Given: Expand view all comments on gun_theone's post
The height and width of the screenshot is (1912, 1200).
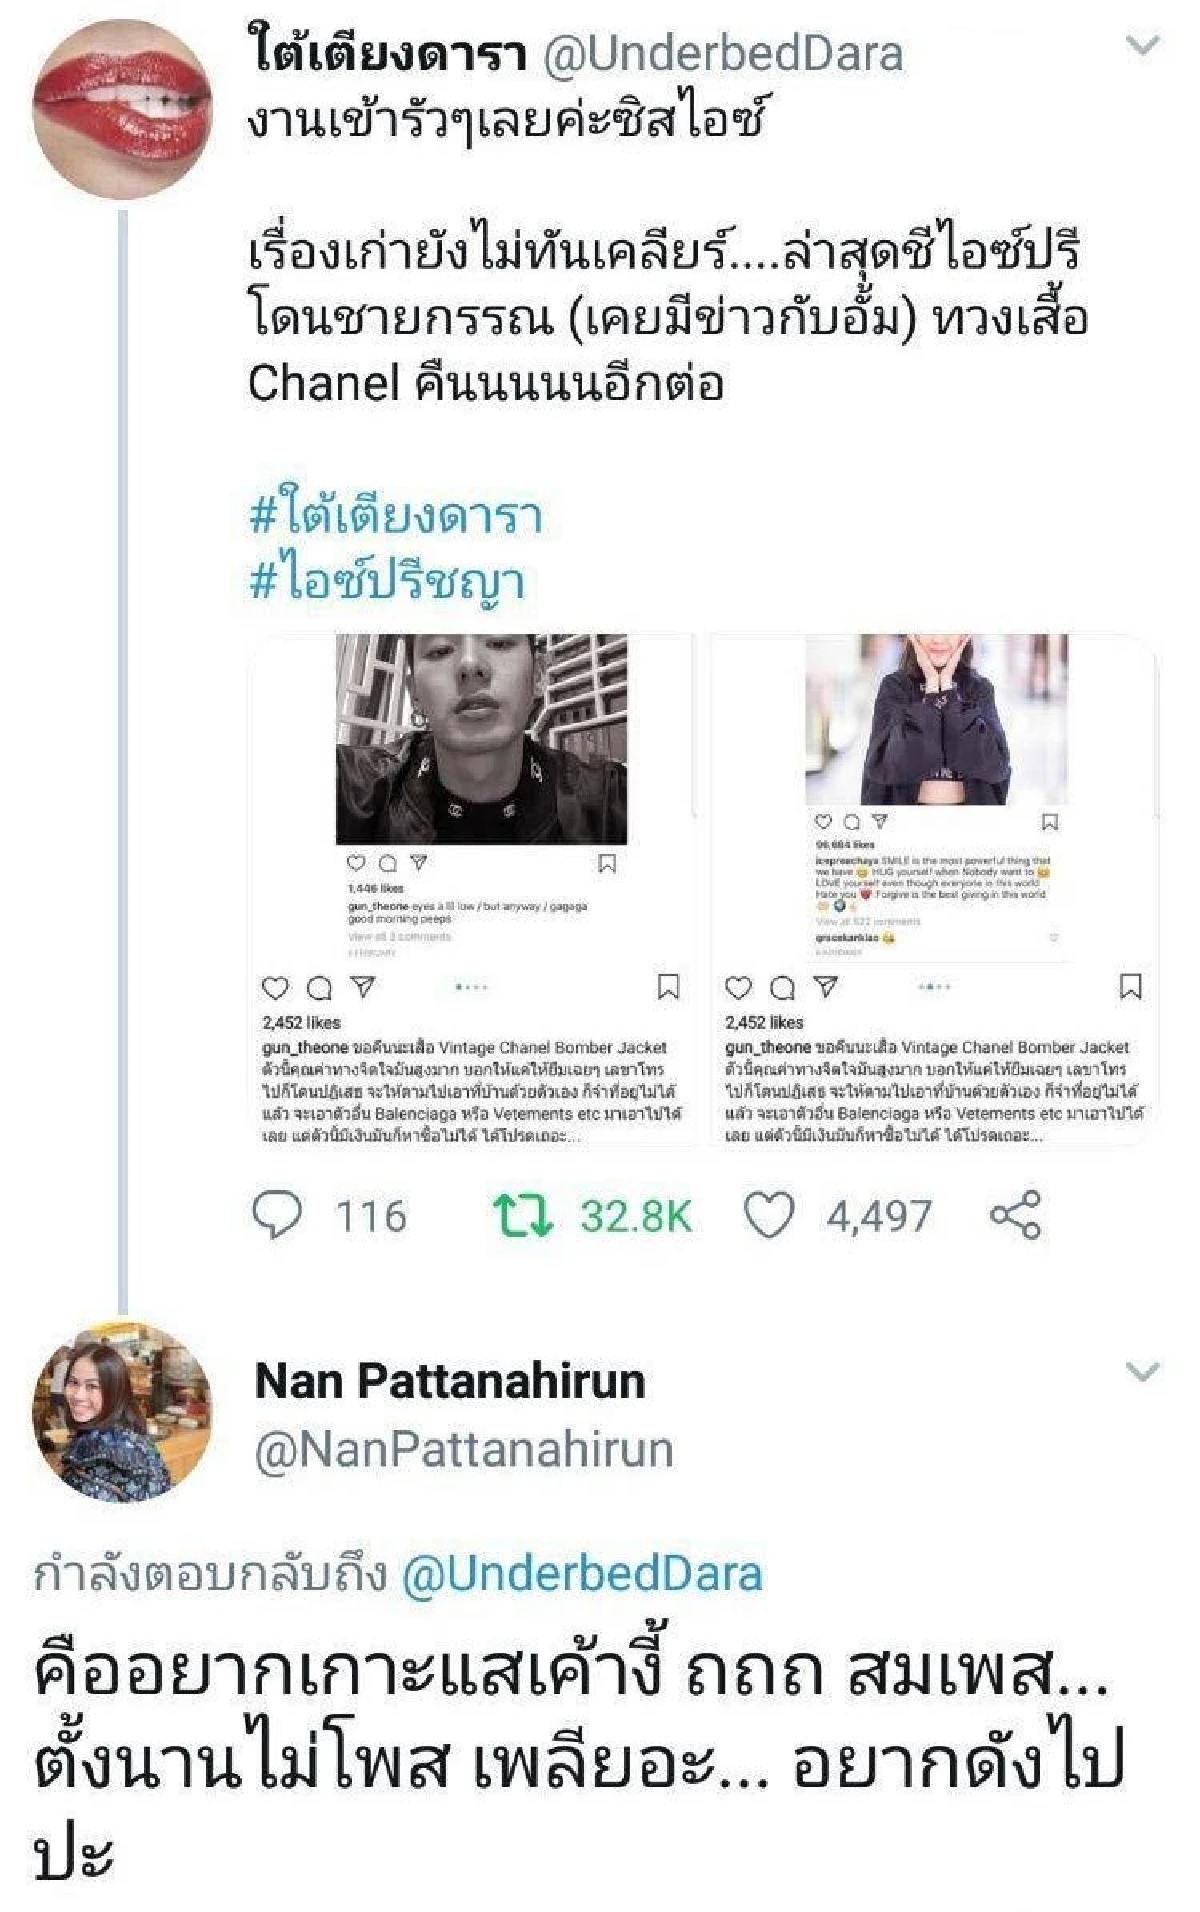Looking at the screenshot, I should pos(400,936).
